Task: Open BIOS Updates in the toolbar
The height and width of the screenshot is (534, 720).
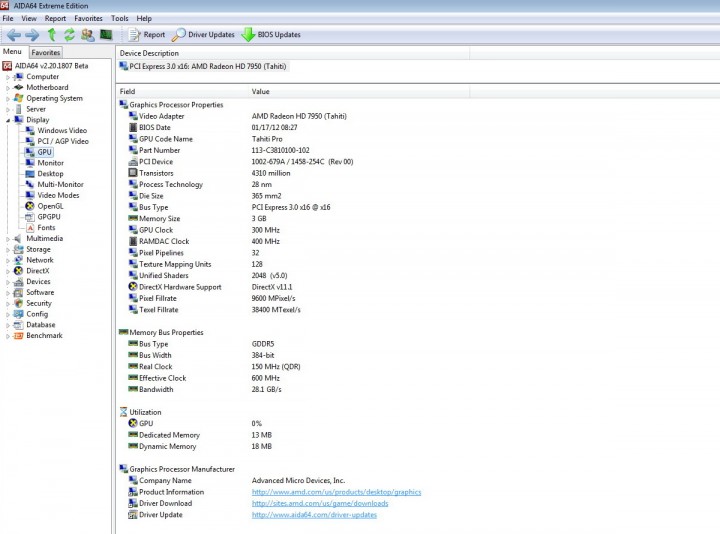Action: click(271, 34)
